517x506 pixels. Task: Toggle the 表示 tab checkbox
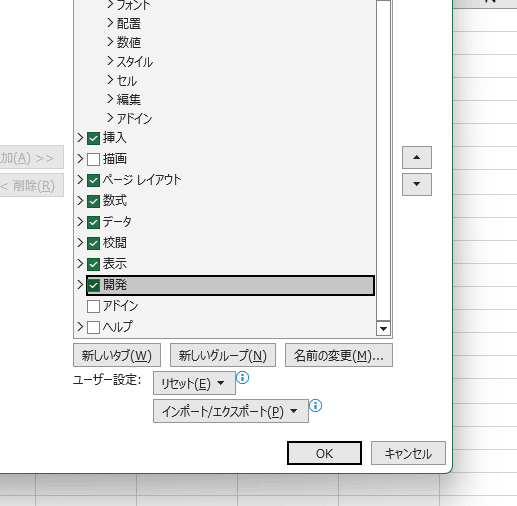click(x=93, y=264)
